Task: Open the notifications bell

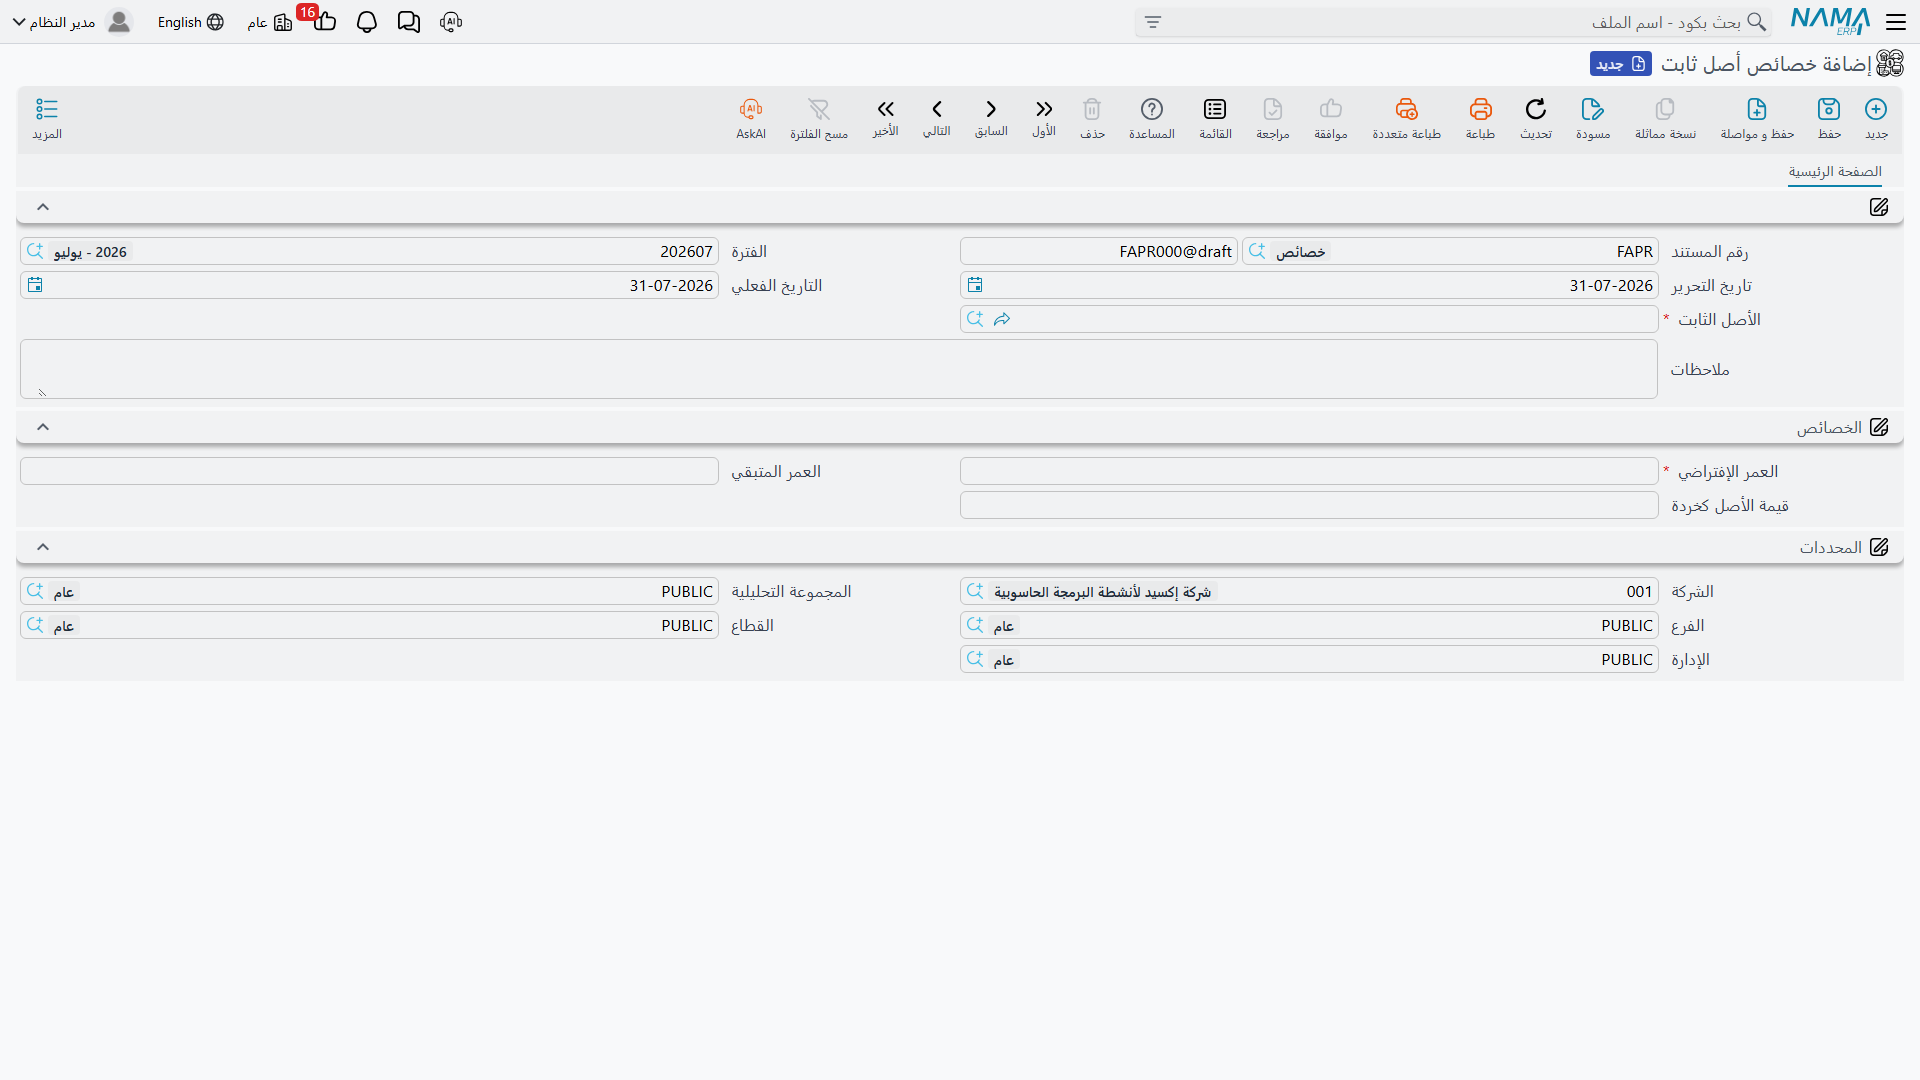Action: click(367, 22)
